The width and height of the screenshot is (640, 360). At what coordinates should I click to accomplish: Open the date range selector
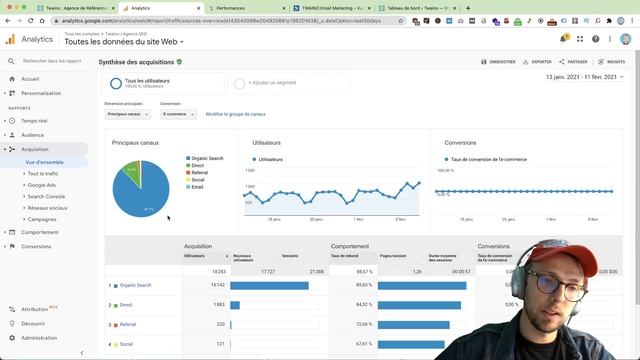[x=584, y=77]
